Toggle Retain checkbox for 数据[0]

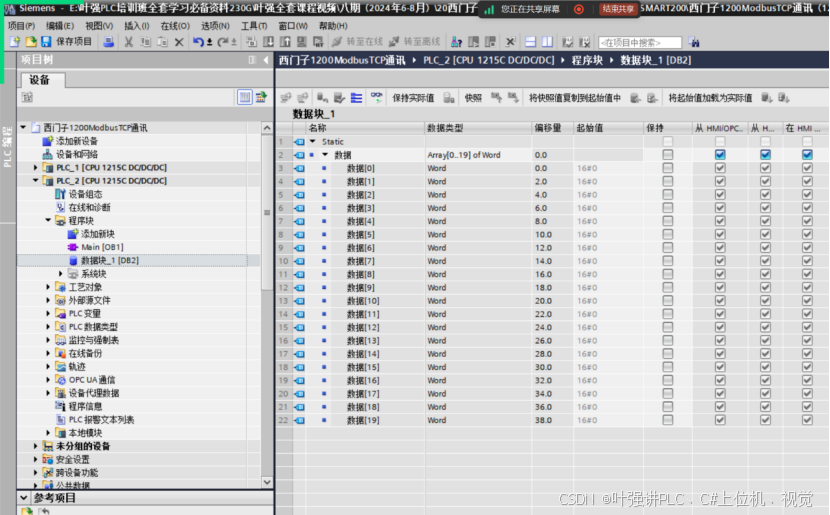(x=667, y=168)
